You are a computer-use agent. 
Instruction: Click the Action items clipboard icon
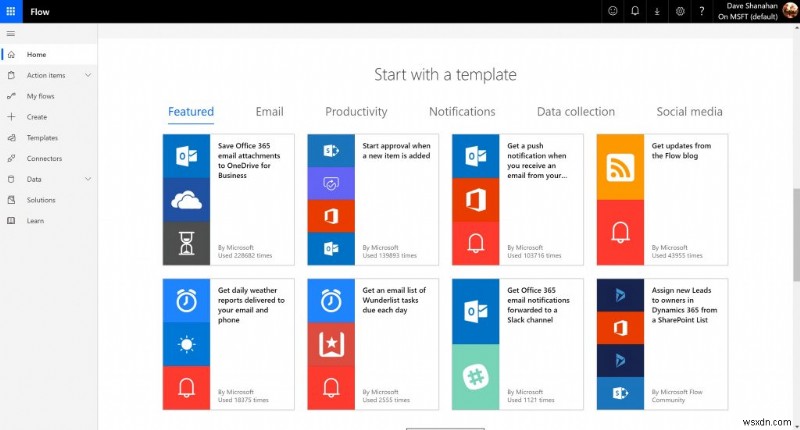pyautogui.click(x=11, y=75)
